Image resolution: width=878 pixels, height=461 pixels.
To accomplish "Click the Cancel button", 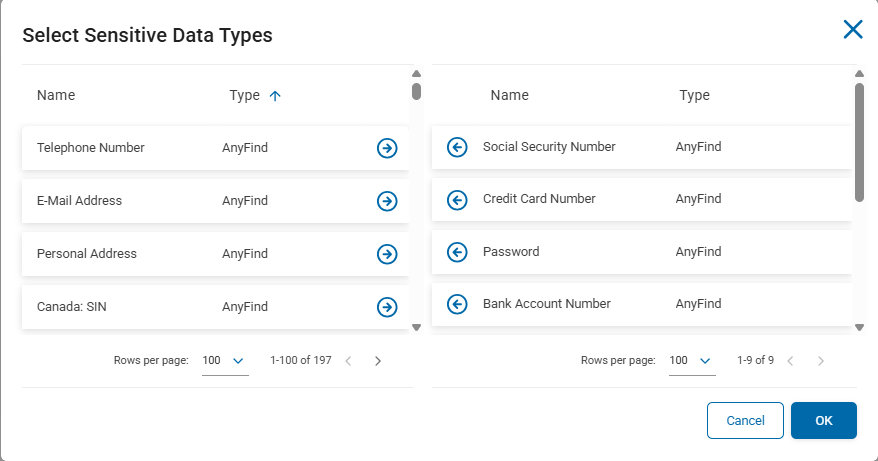I will click(x=745, y=421).
